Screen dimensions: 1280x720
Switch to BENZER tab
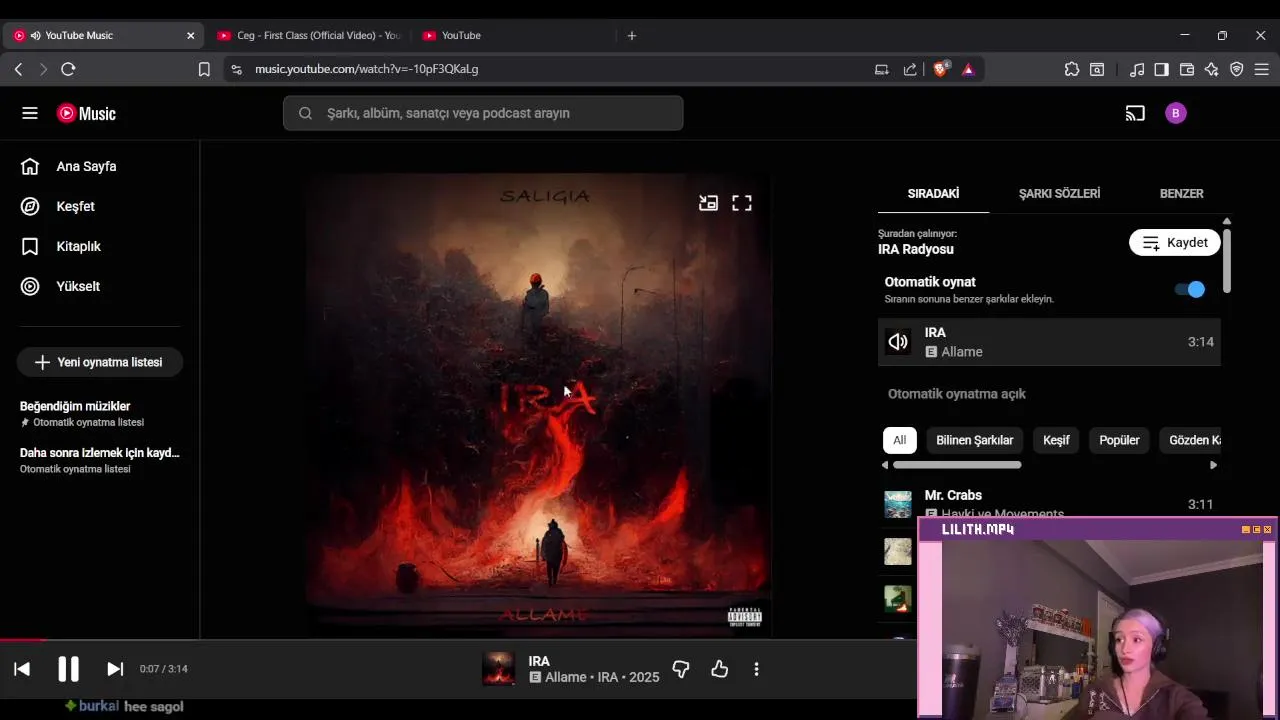pyautogui.click(x=1181, y=193)
